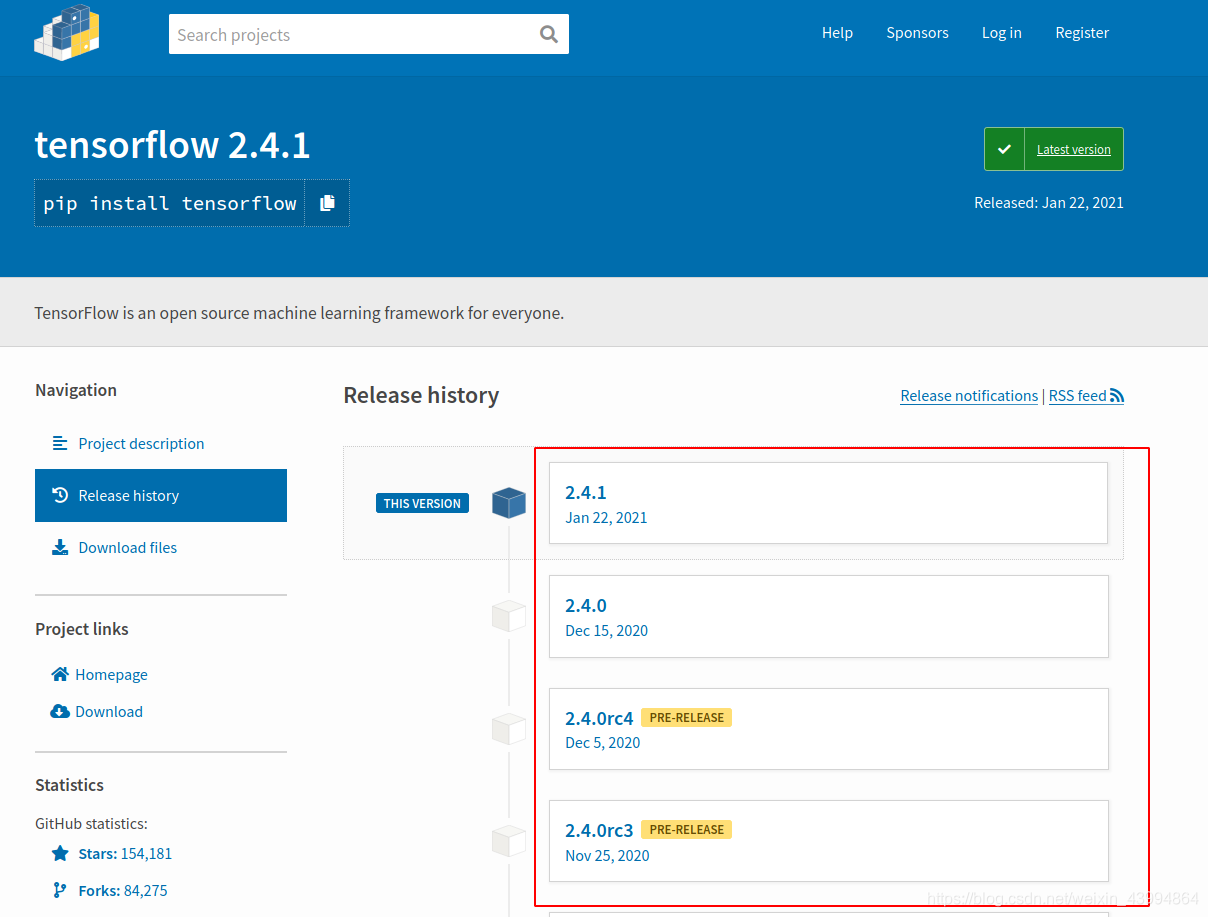Click PRE-RELEASE badge on 2.4.0rc4

coord(686,717)
